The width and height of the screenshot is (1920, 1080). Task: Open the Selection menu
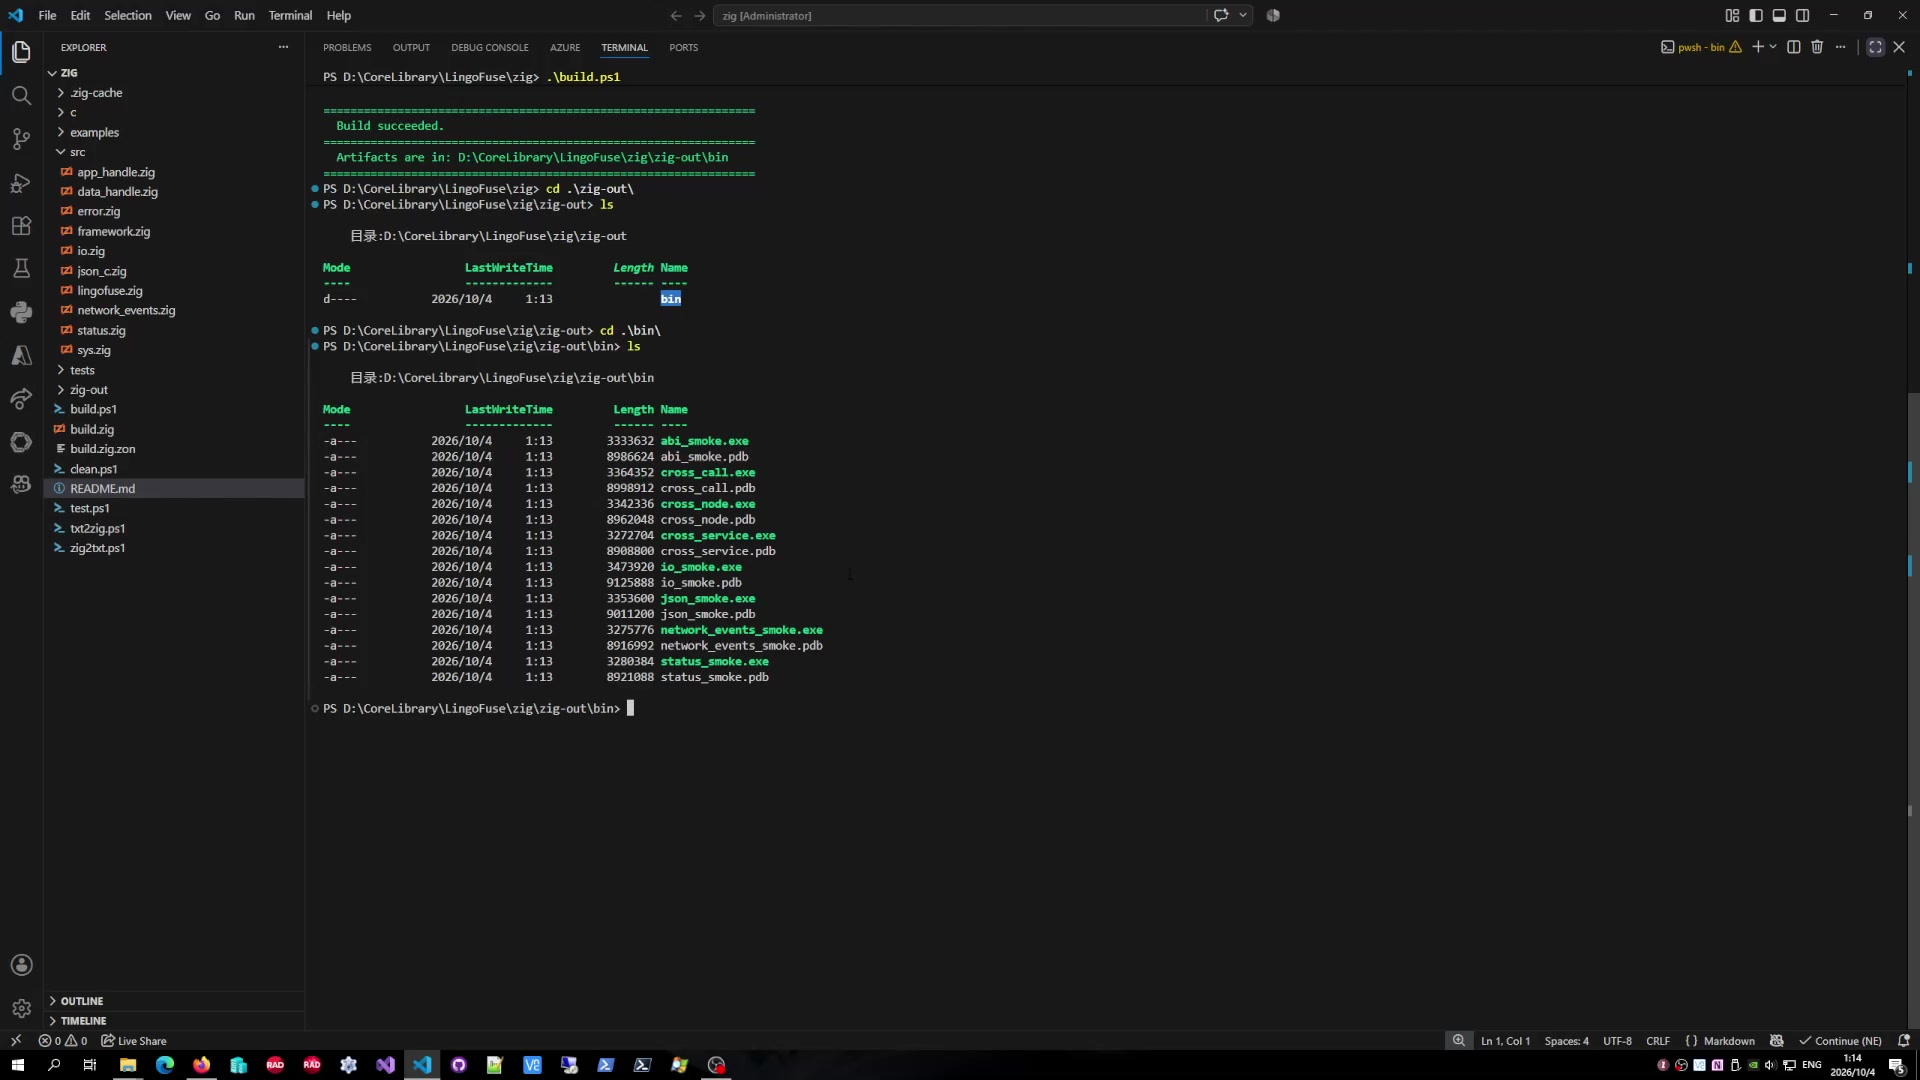pos(128,15)
